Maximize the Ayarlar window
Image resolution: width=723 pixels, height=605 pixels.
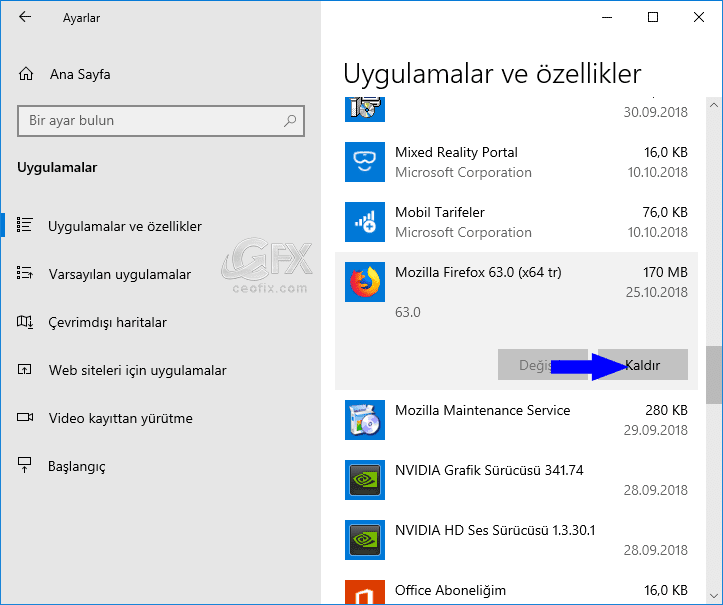click(x=653, y=18)
